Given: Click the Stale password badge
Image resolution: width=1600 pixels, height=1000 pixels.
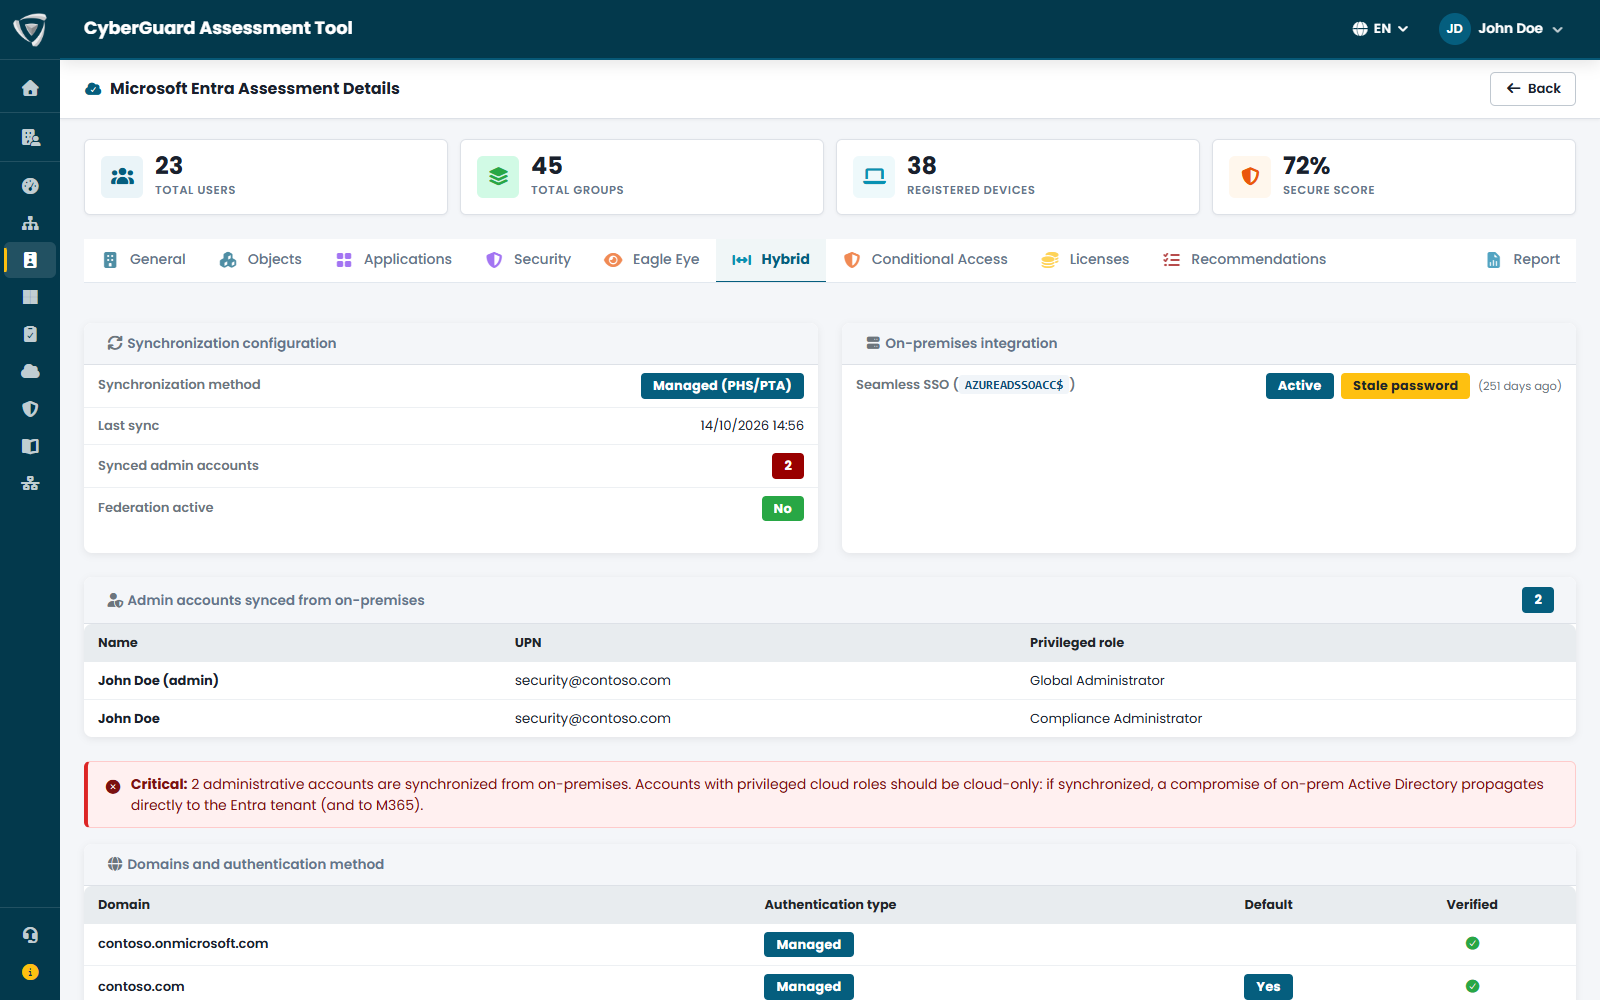Looking at the screenshot, I should click(1405, 386).
